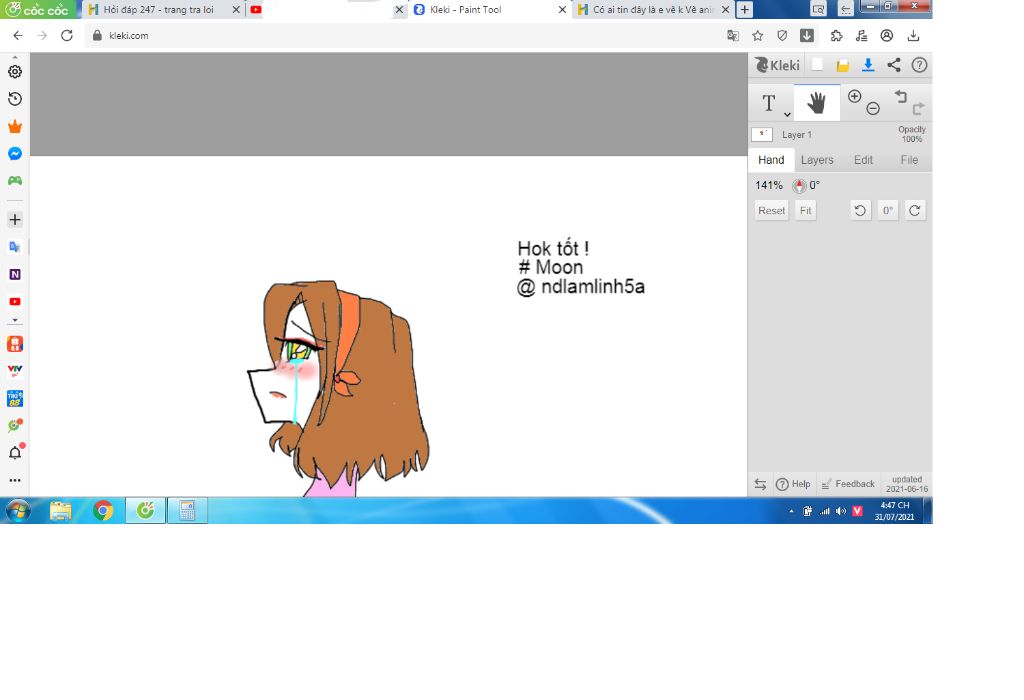Bookmark this page with star
Image resolution: width=1024 pixels, height=700 pixels.
coord(758,35)
